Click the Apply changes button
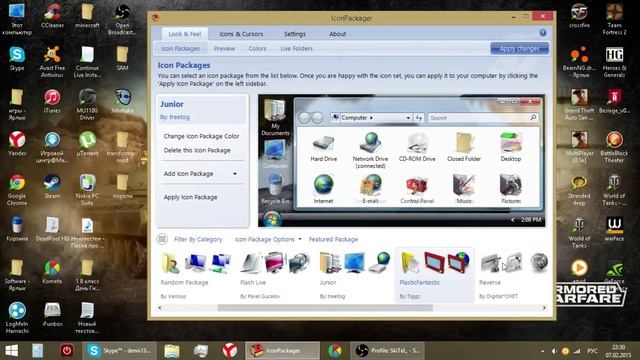The width and height of the screenshot is (640, 360). click(519, 49)
